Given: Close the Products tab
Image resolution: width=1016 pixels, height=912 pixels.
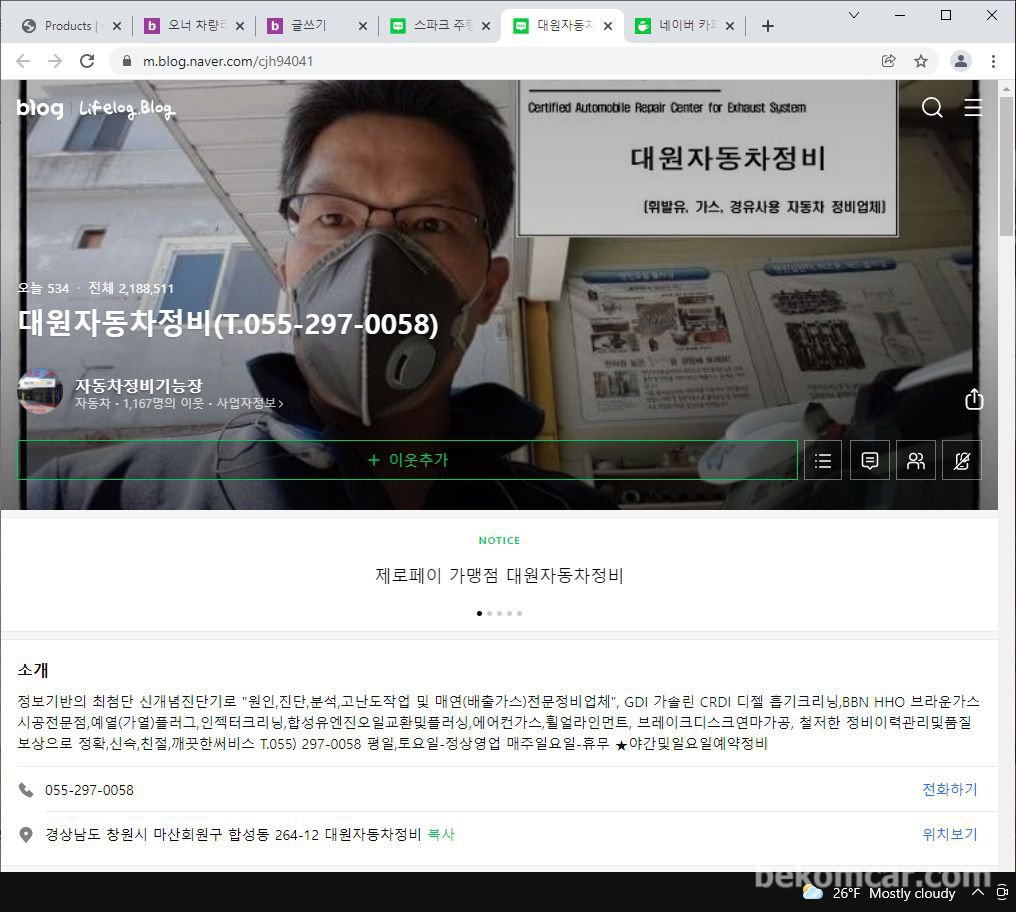Looking at the screenshot, I should point(117,26).
